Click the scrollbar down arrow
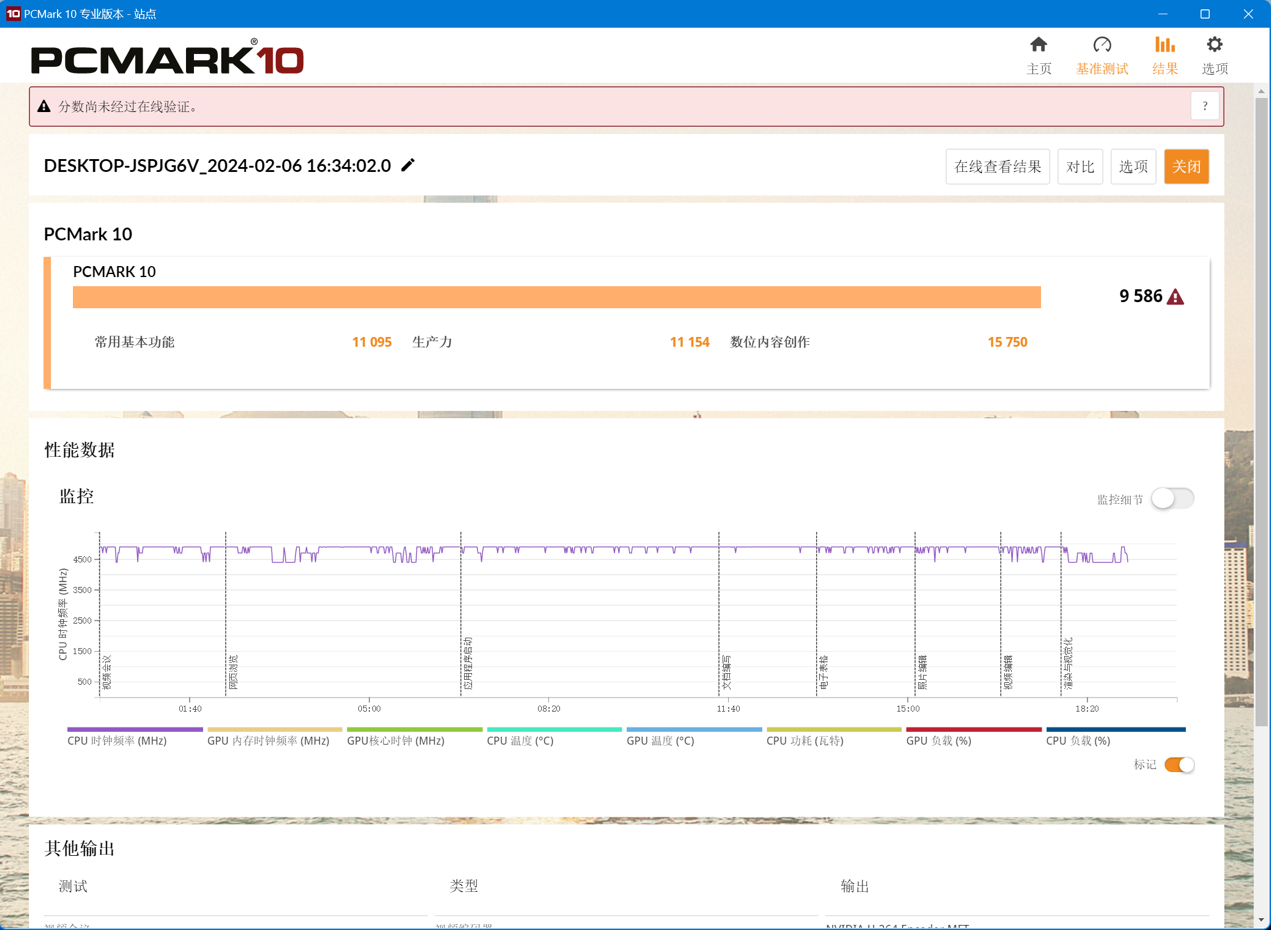Screen dimensions: 1271x930 (x=1262, y=920)
